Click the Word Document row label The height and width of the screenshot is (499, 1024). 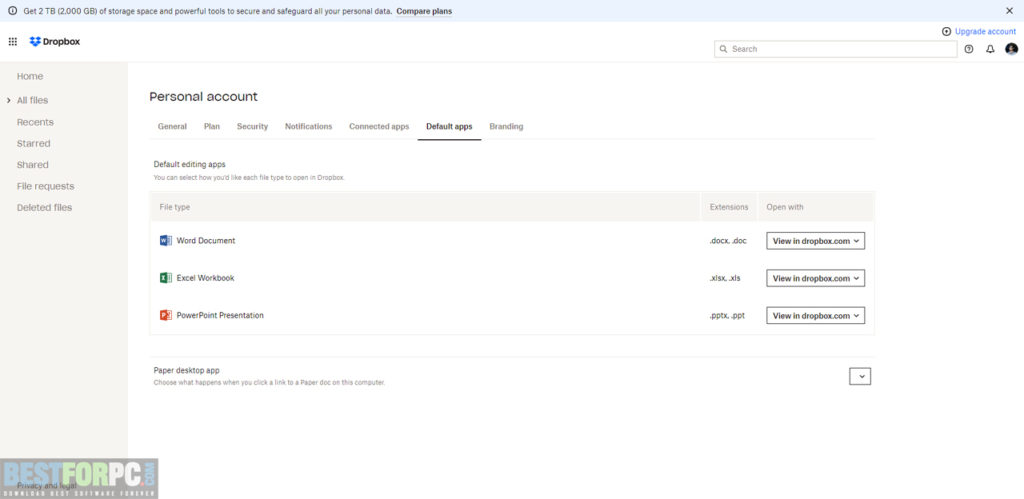206,241
